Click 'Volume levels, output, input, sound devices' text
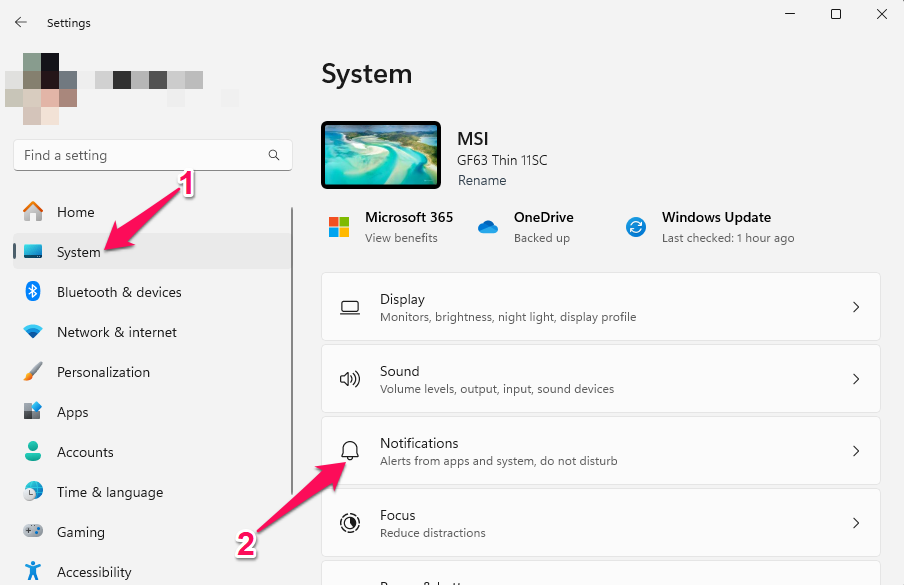Screen dimensions: 904x585 pos(497,389)
